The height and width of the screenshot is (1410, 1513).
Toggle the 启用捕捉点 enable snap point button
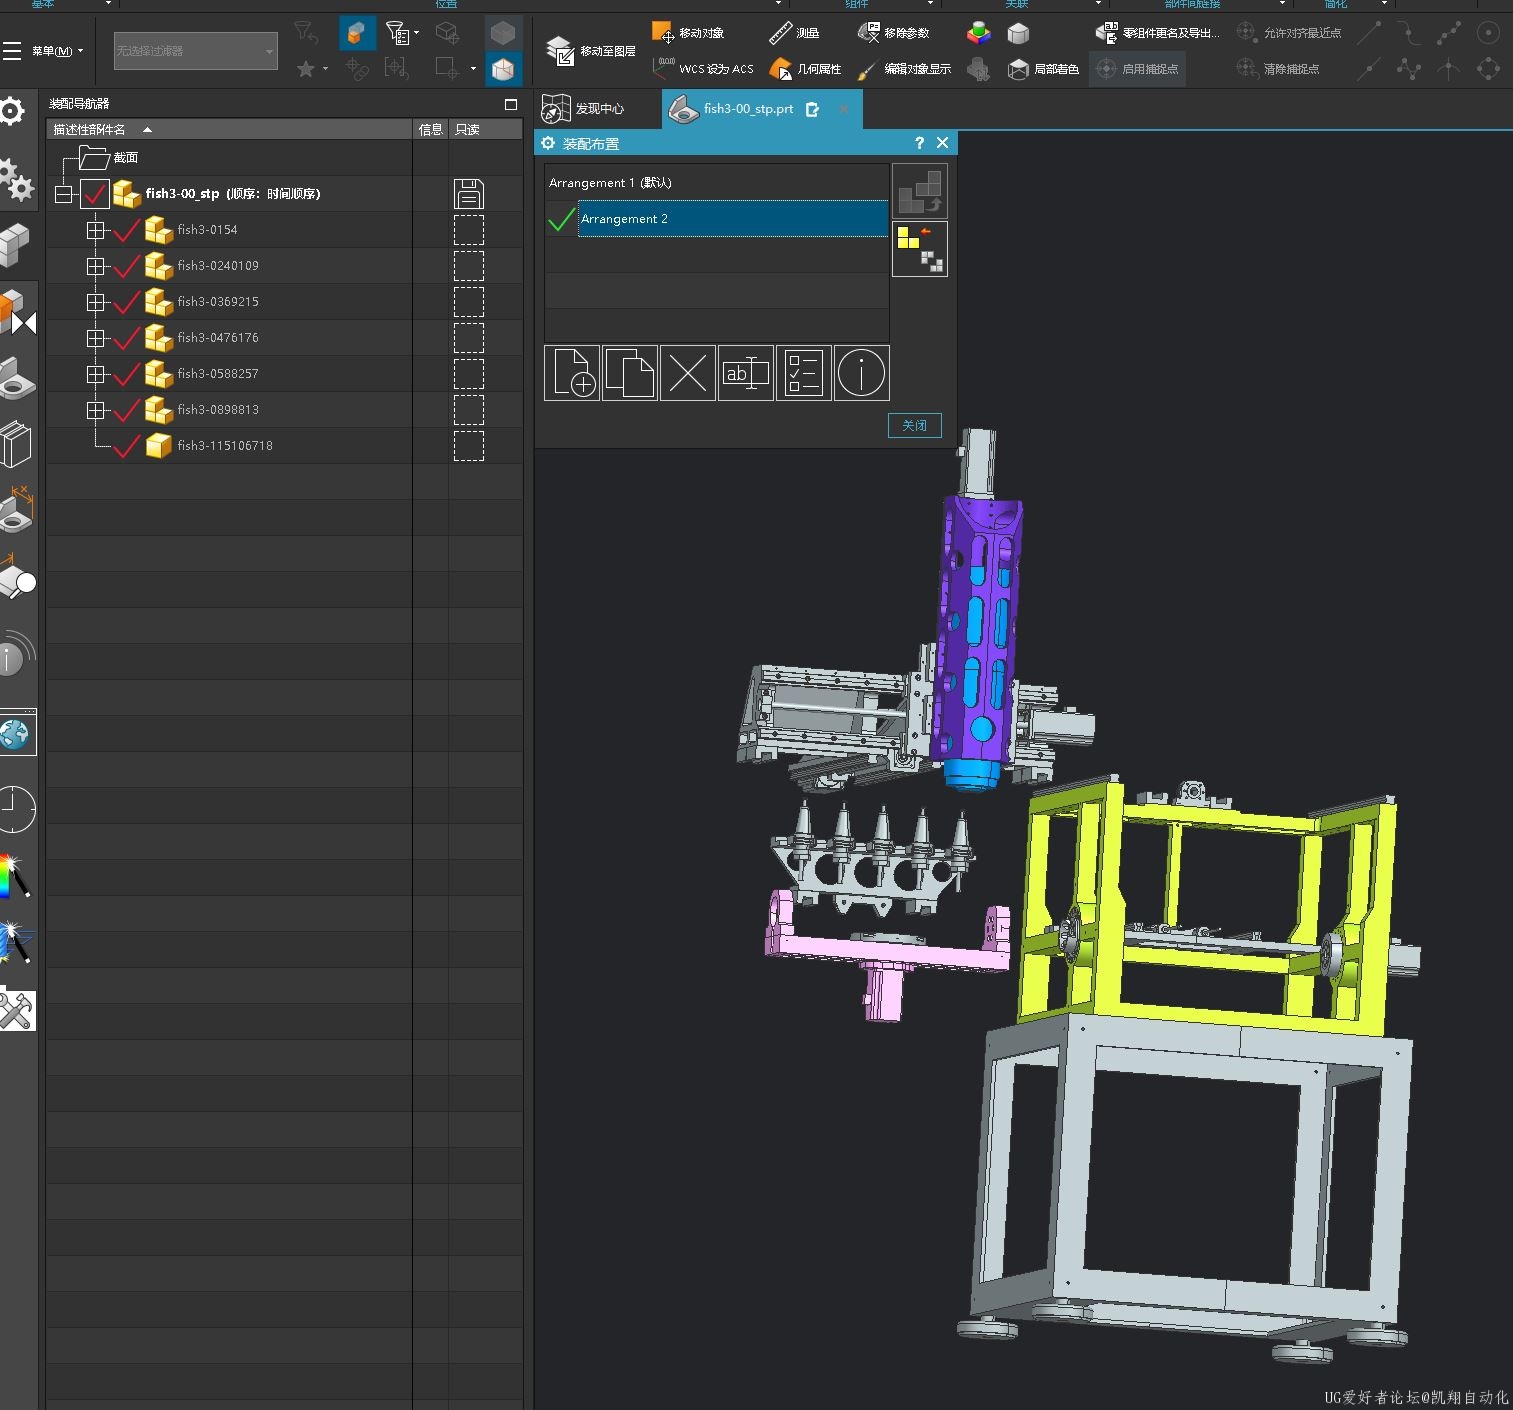point(1137,69)
